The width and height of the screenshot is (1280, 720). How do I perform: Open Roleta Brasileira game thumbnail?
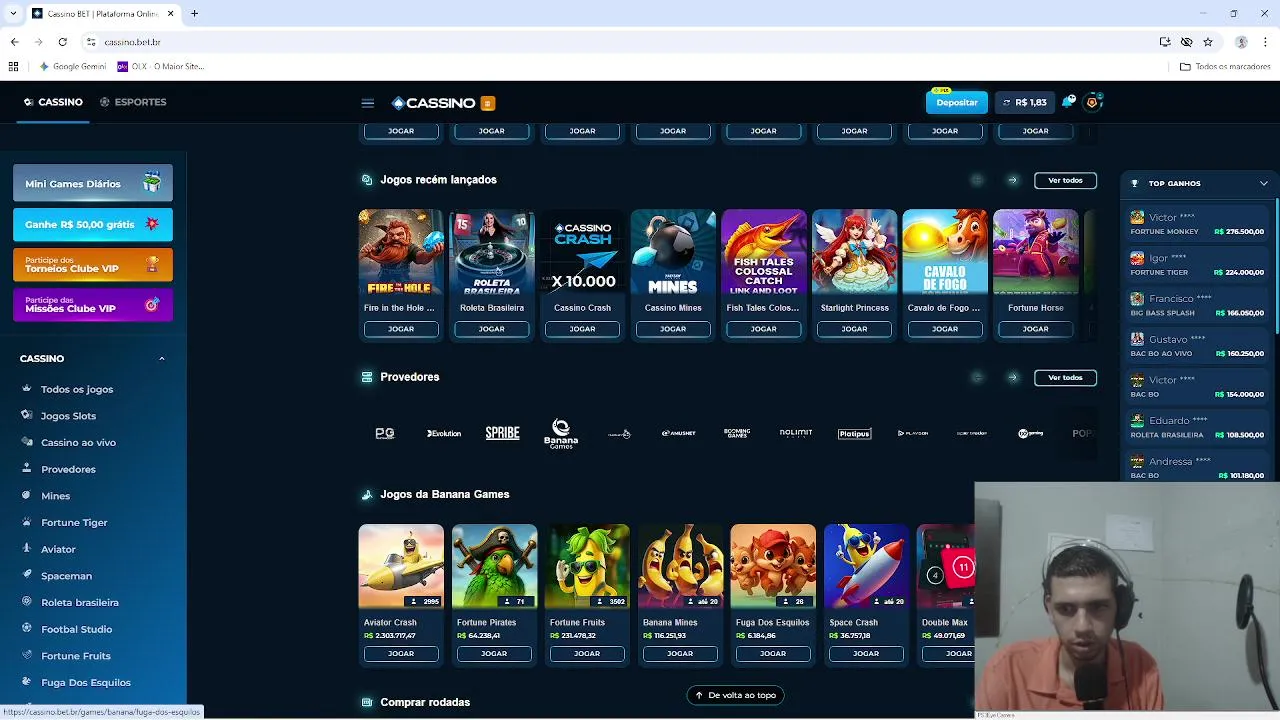492,252
